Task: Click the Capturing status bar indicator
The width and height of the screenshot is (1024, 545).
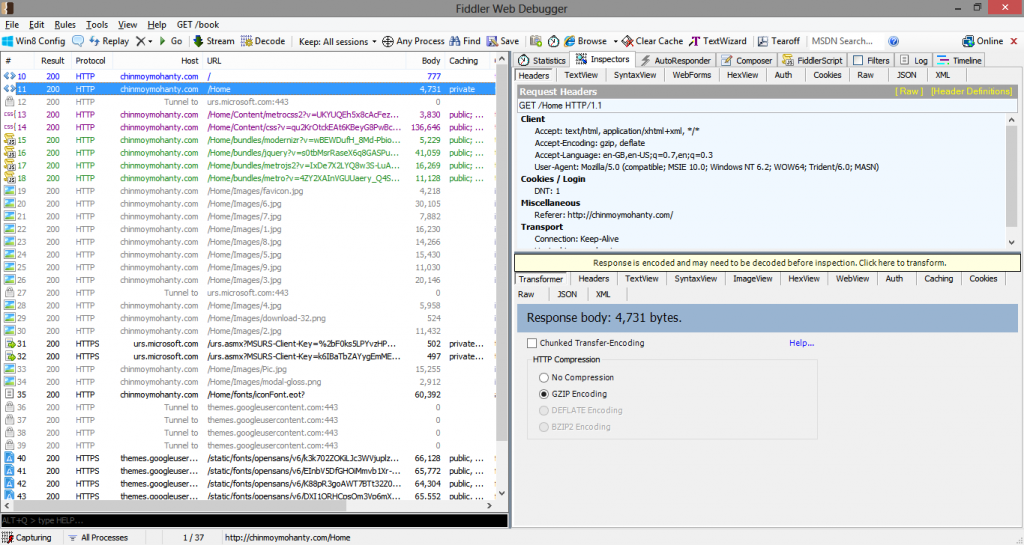Action: 27,538
